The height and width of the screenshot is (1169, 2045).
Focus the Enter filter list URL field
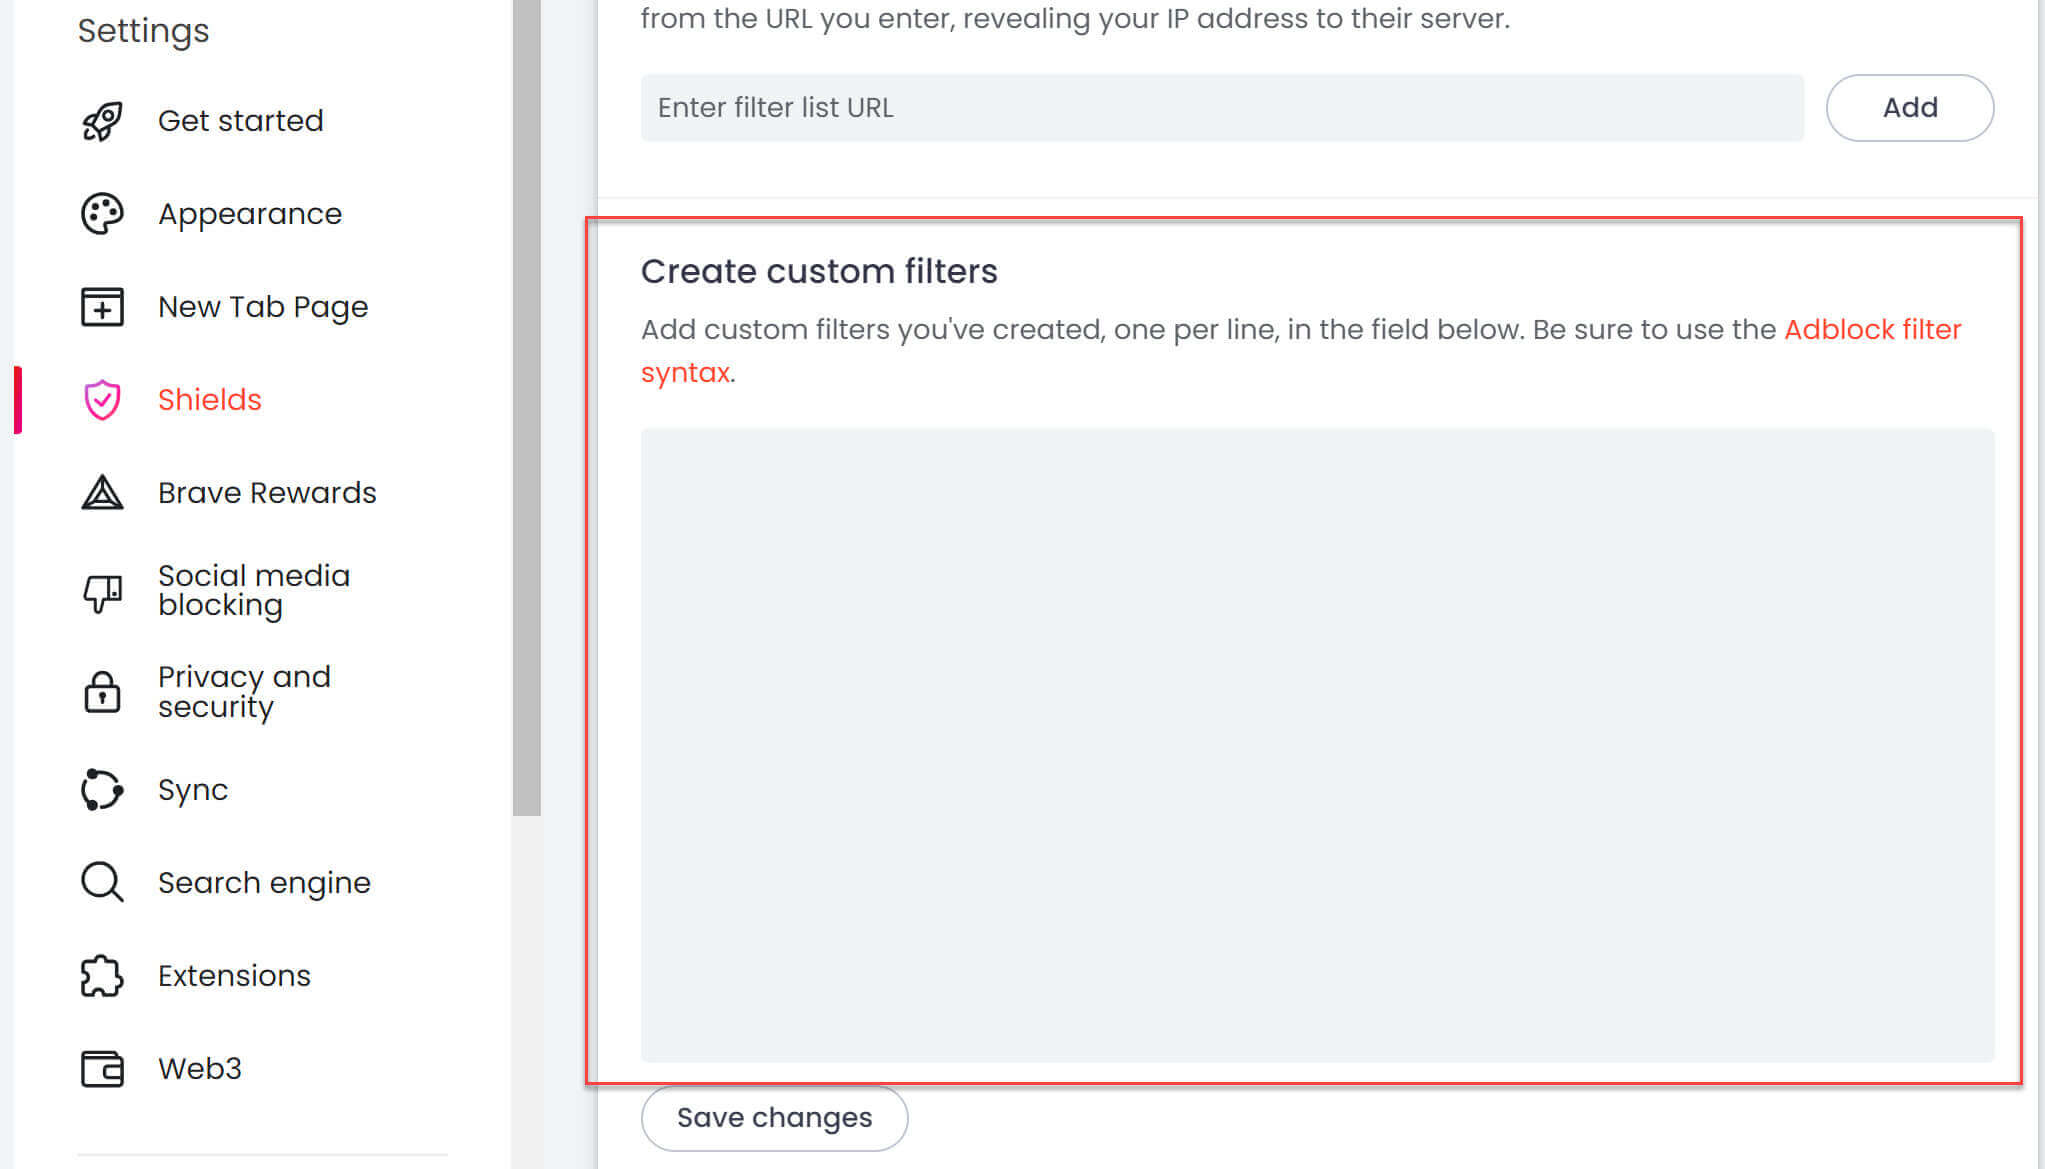point(1222,108)
